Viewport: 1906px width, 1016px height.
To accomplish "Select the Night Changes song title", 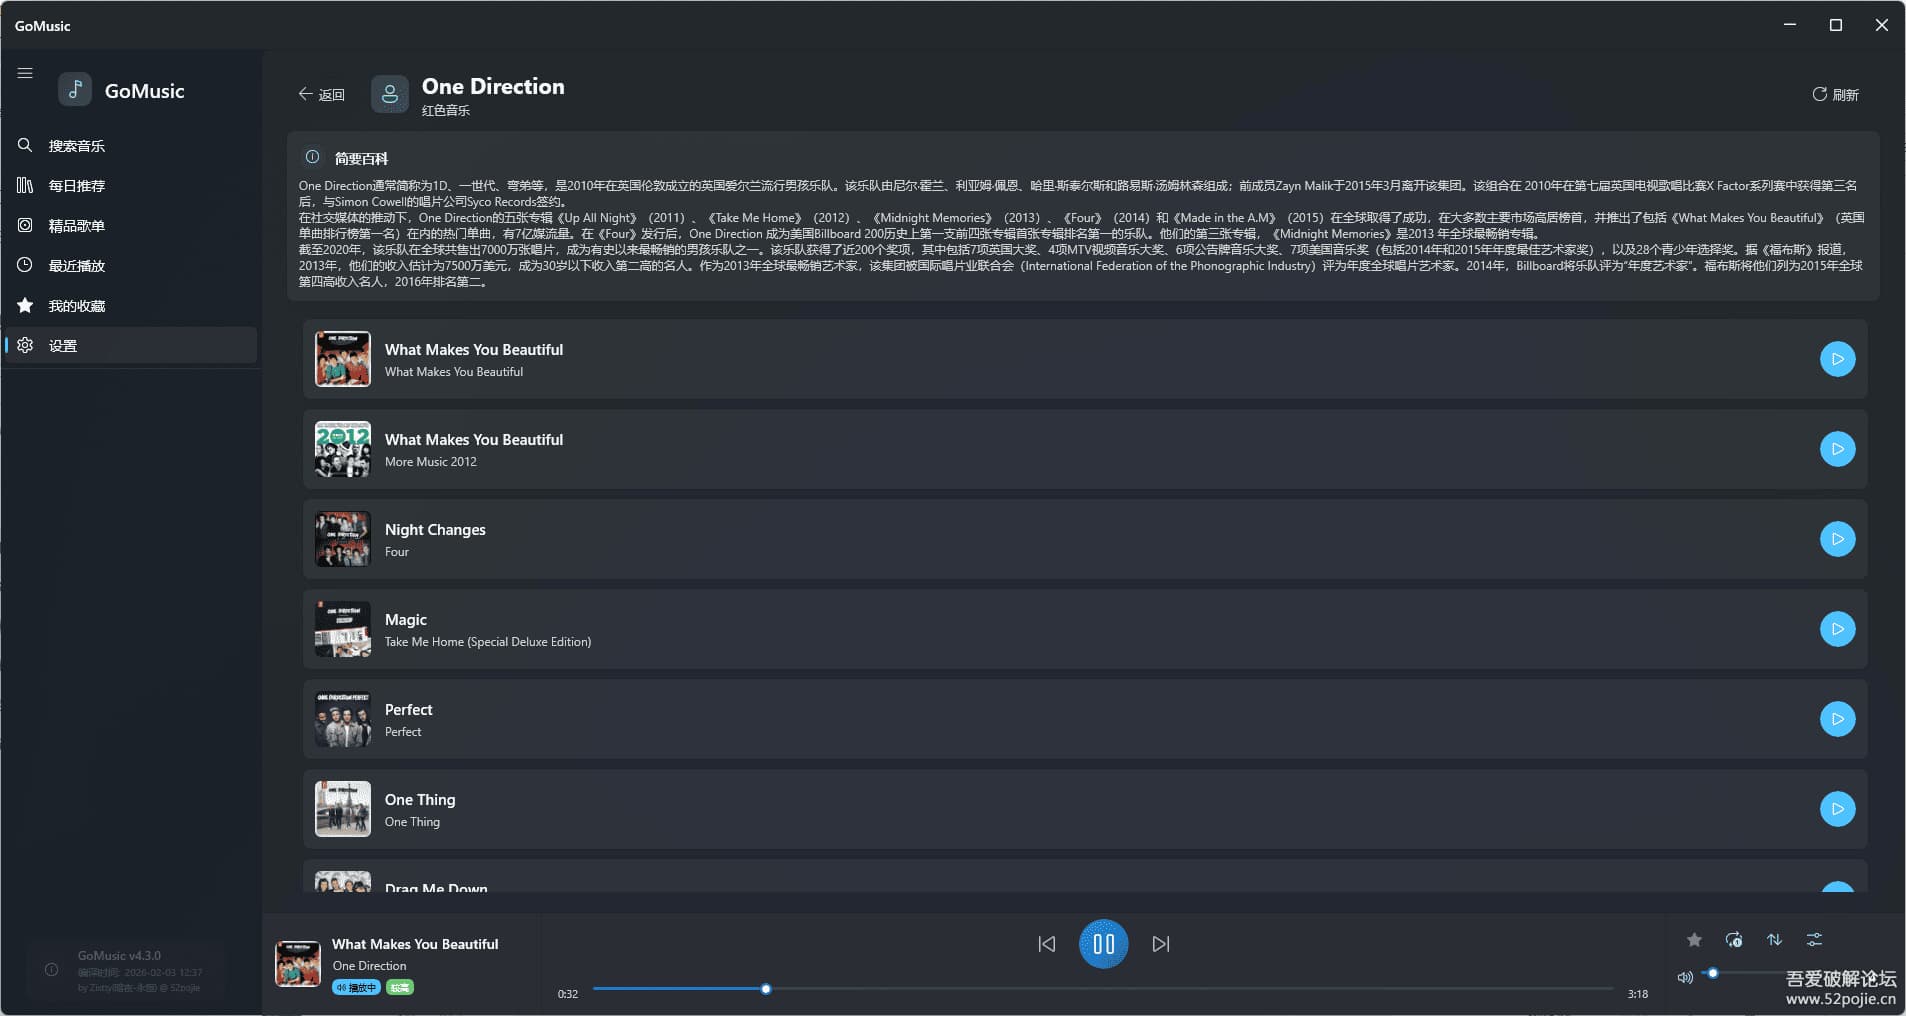I will point(435,530).
